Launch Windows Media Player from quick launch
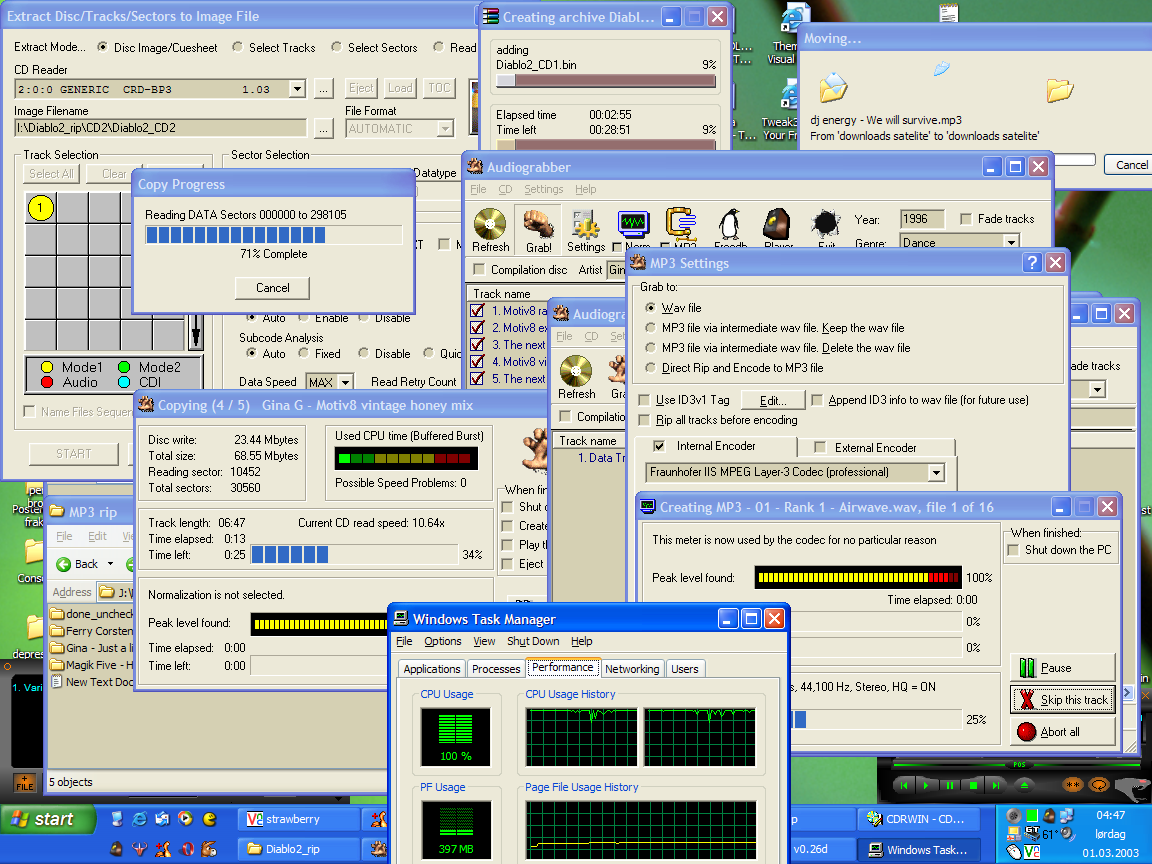1152x864 pixels. [186, 818]
